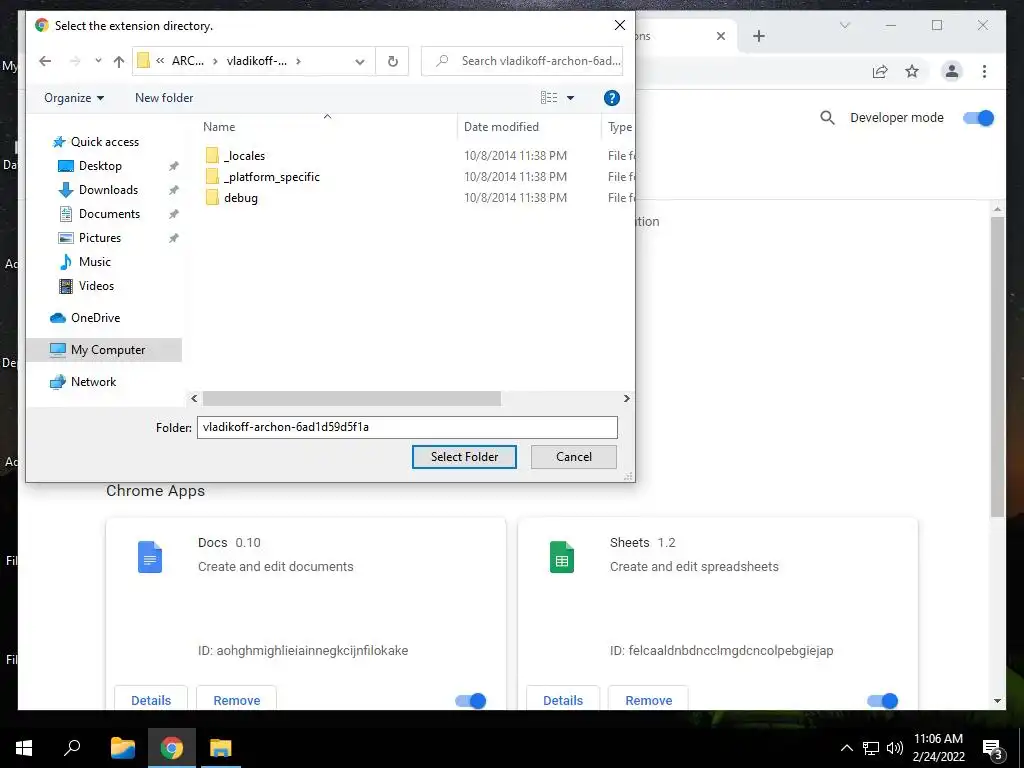Create a New folder
The width and height of the screenshot is (1024, 768).
click(x=164, y=98)
